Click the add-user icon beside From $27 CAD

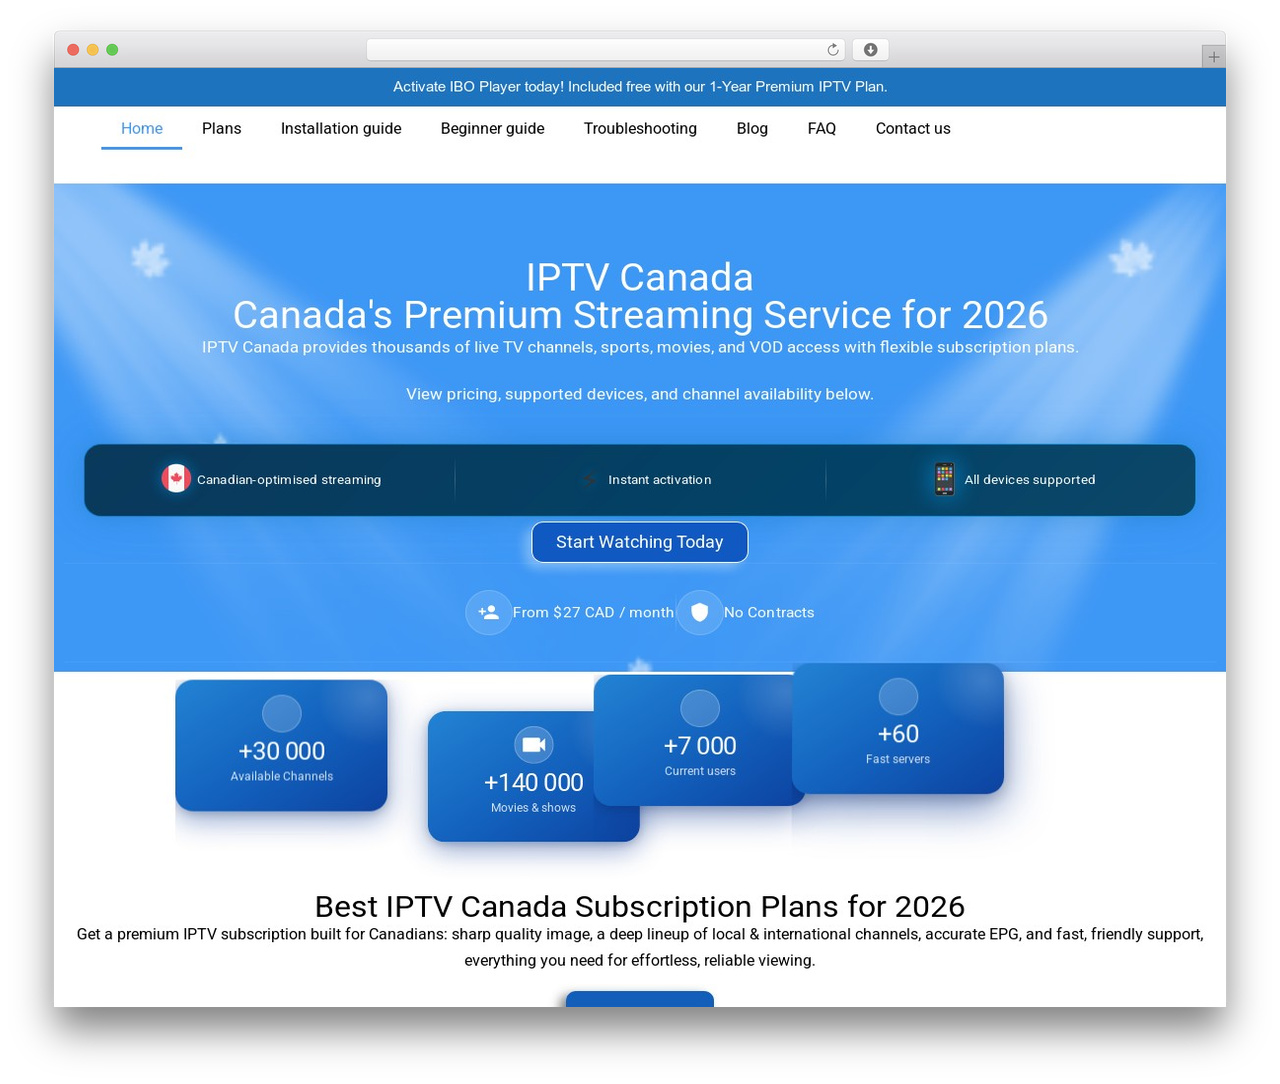click(x=488, y=613)
